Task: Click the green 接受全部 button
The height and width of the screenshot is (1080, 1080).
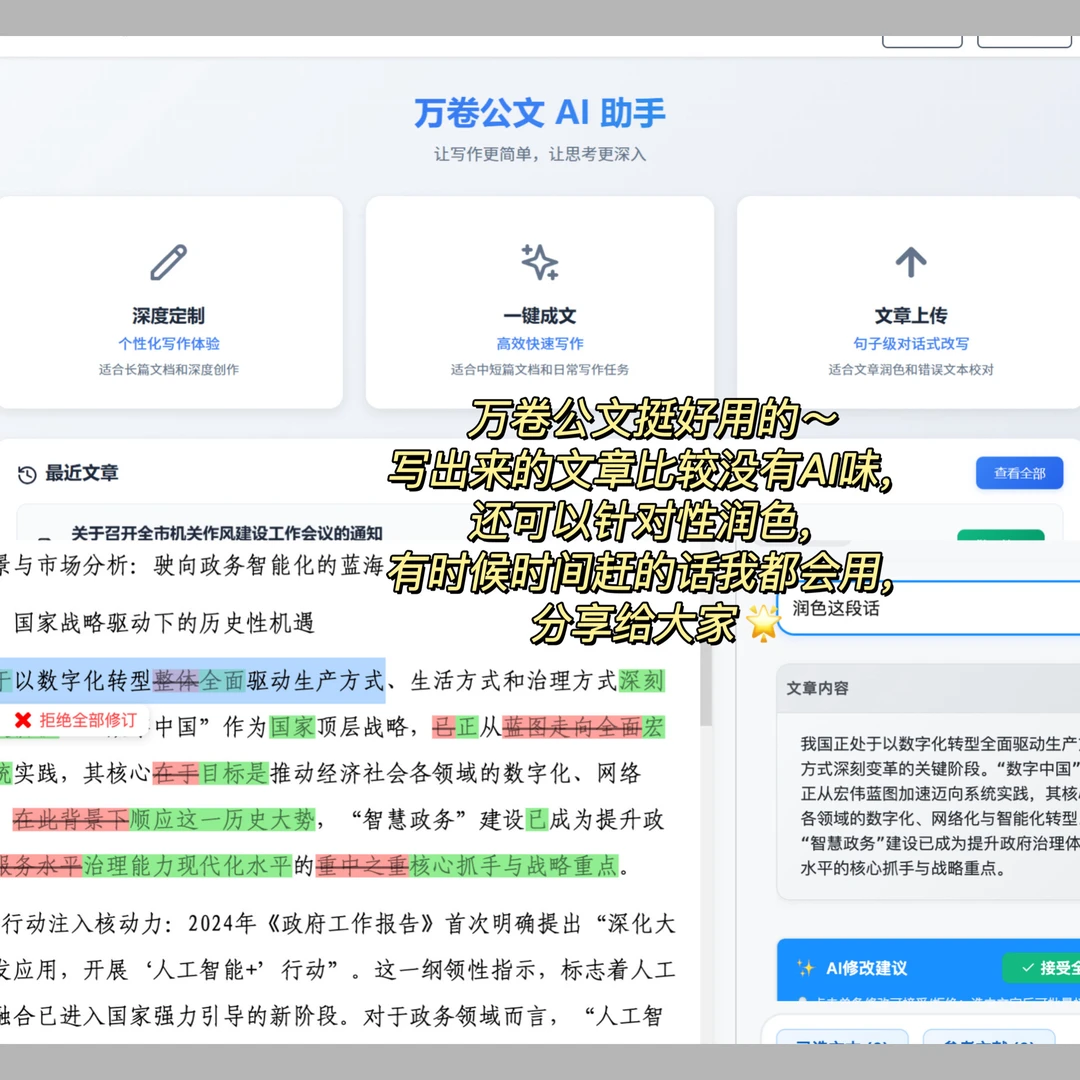Action: tap(1042, 968)
